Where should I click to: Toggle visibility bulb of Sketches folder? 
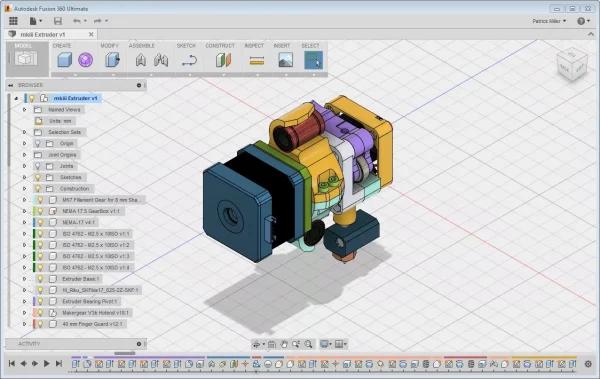coord(38,178)
